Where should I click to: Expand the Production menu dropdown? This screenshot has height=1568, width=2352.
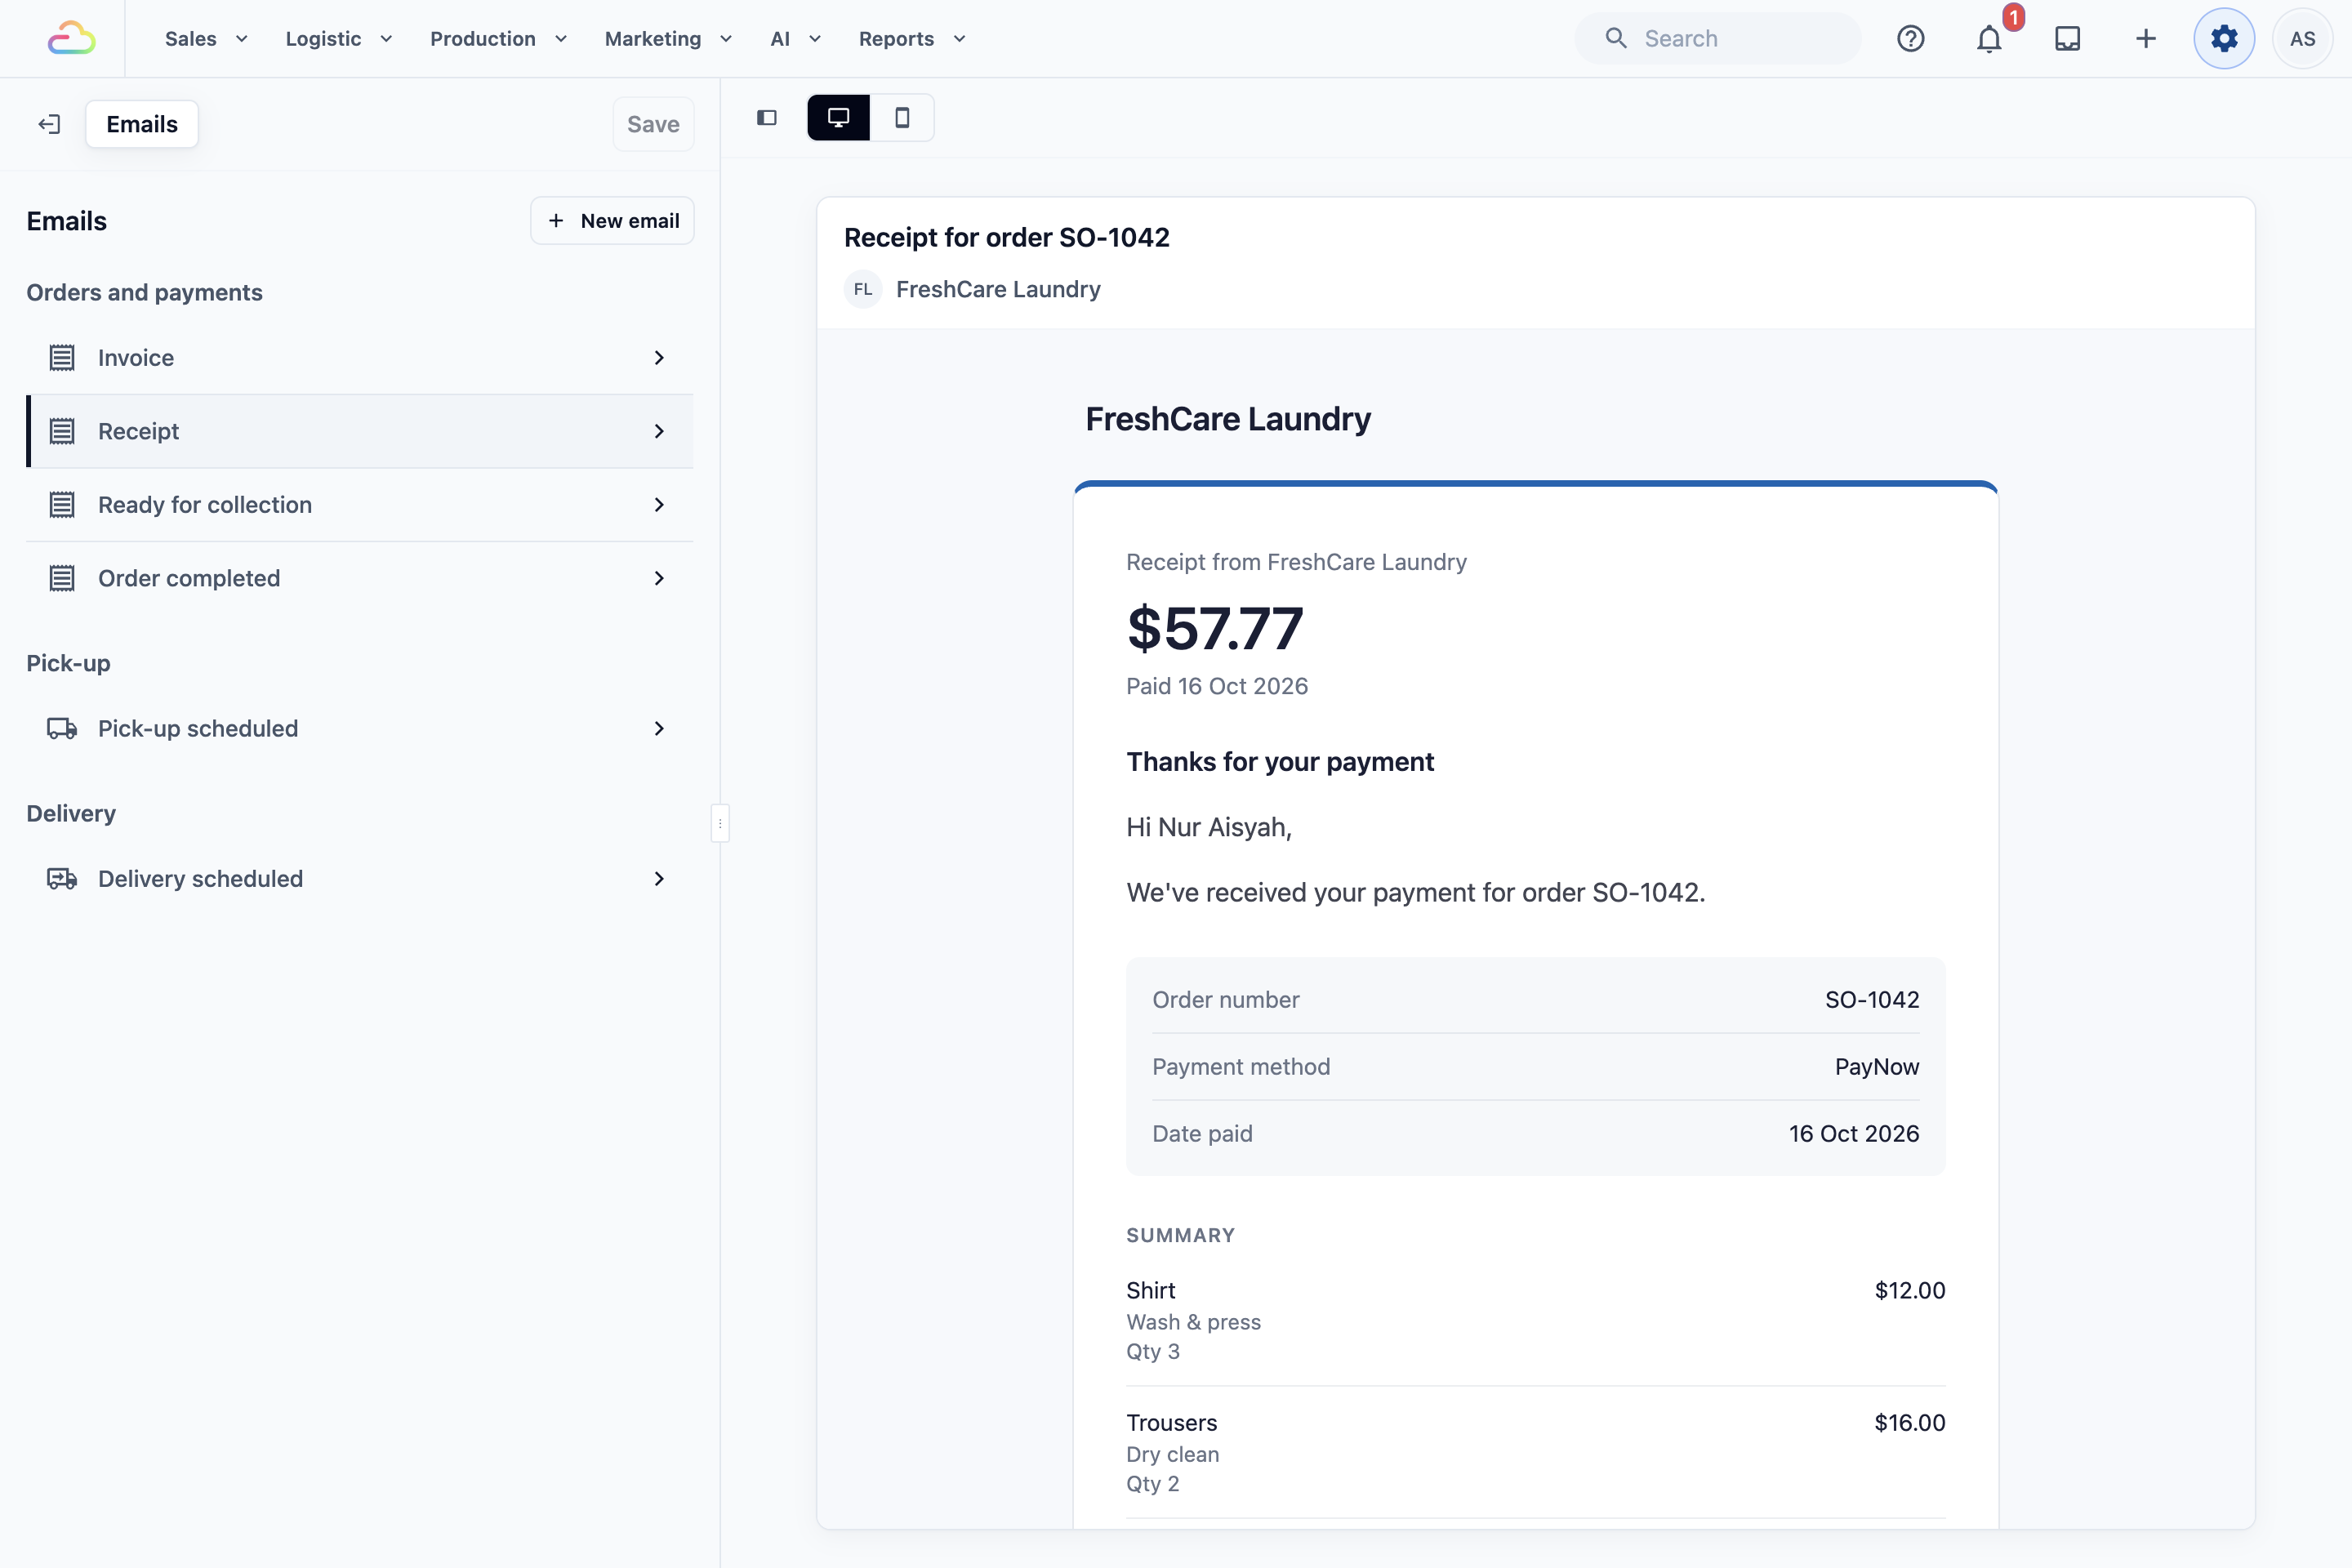coord(498,38)
